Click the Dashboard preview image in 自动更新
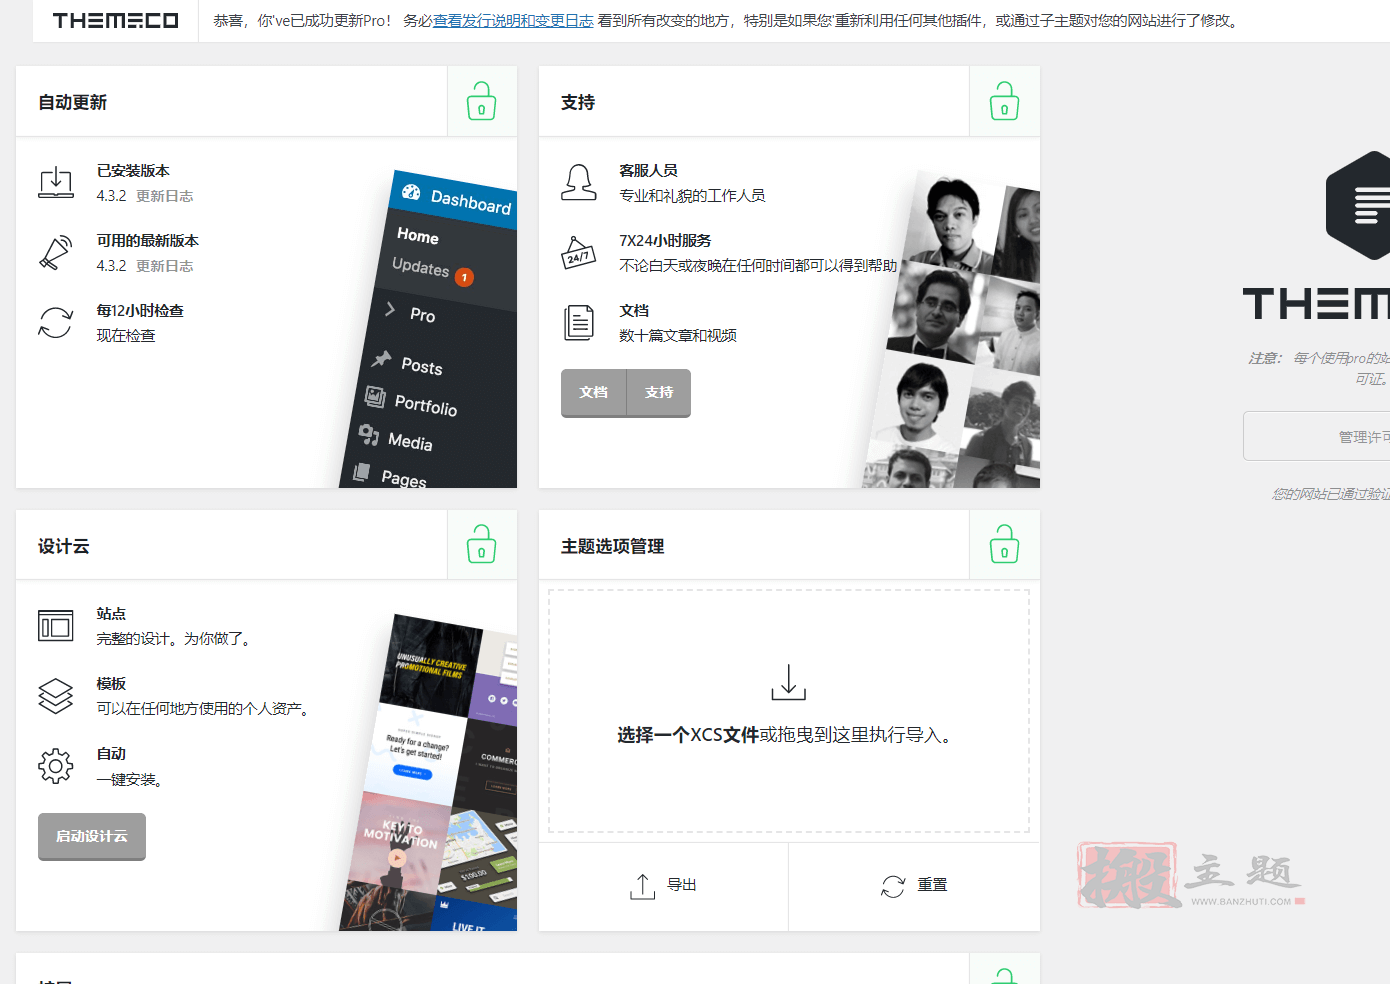Viewport: 1390px width, 984px height. click(430, 329)
